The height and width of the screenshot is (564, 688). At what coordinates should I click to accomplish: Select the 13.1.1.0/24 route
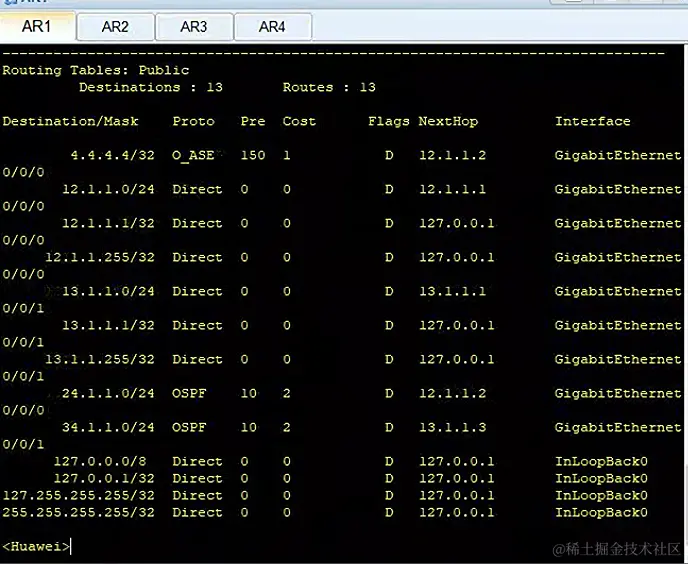click(108, 291)
